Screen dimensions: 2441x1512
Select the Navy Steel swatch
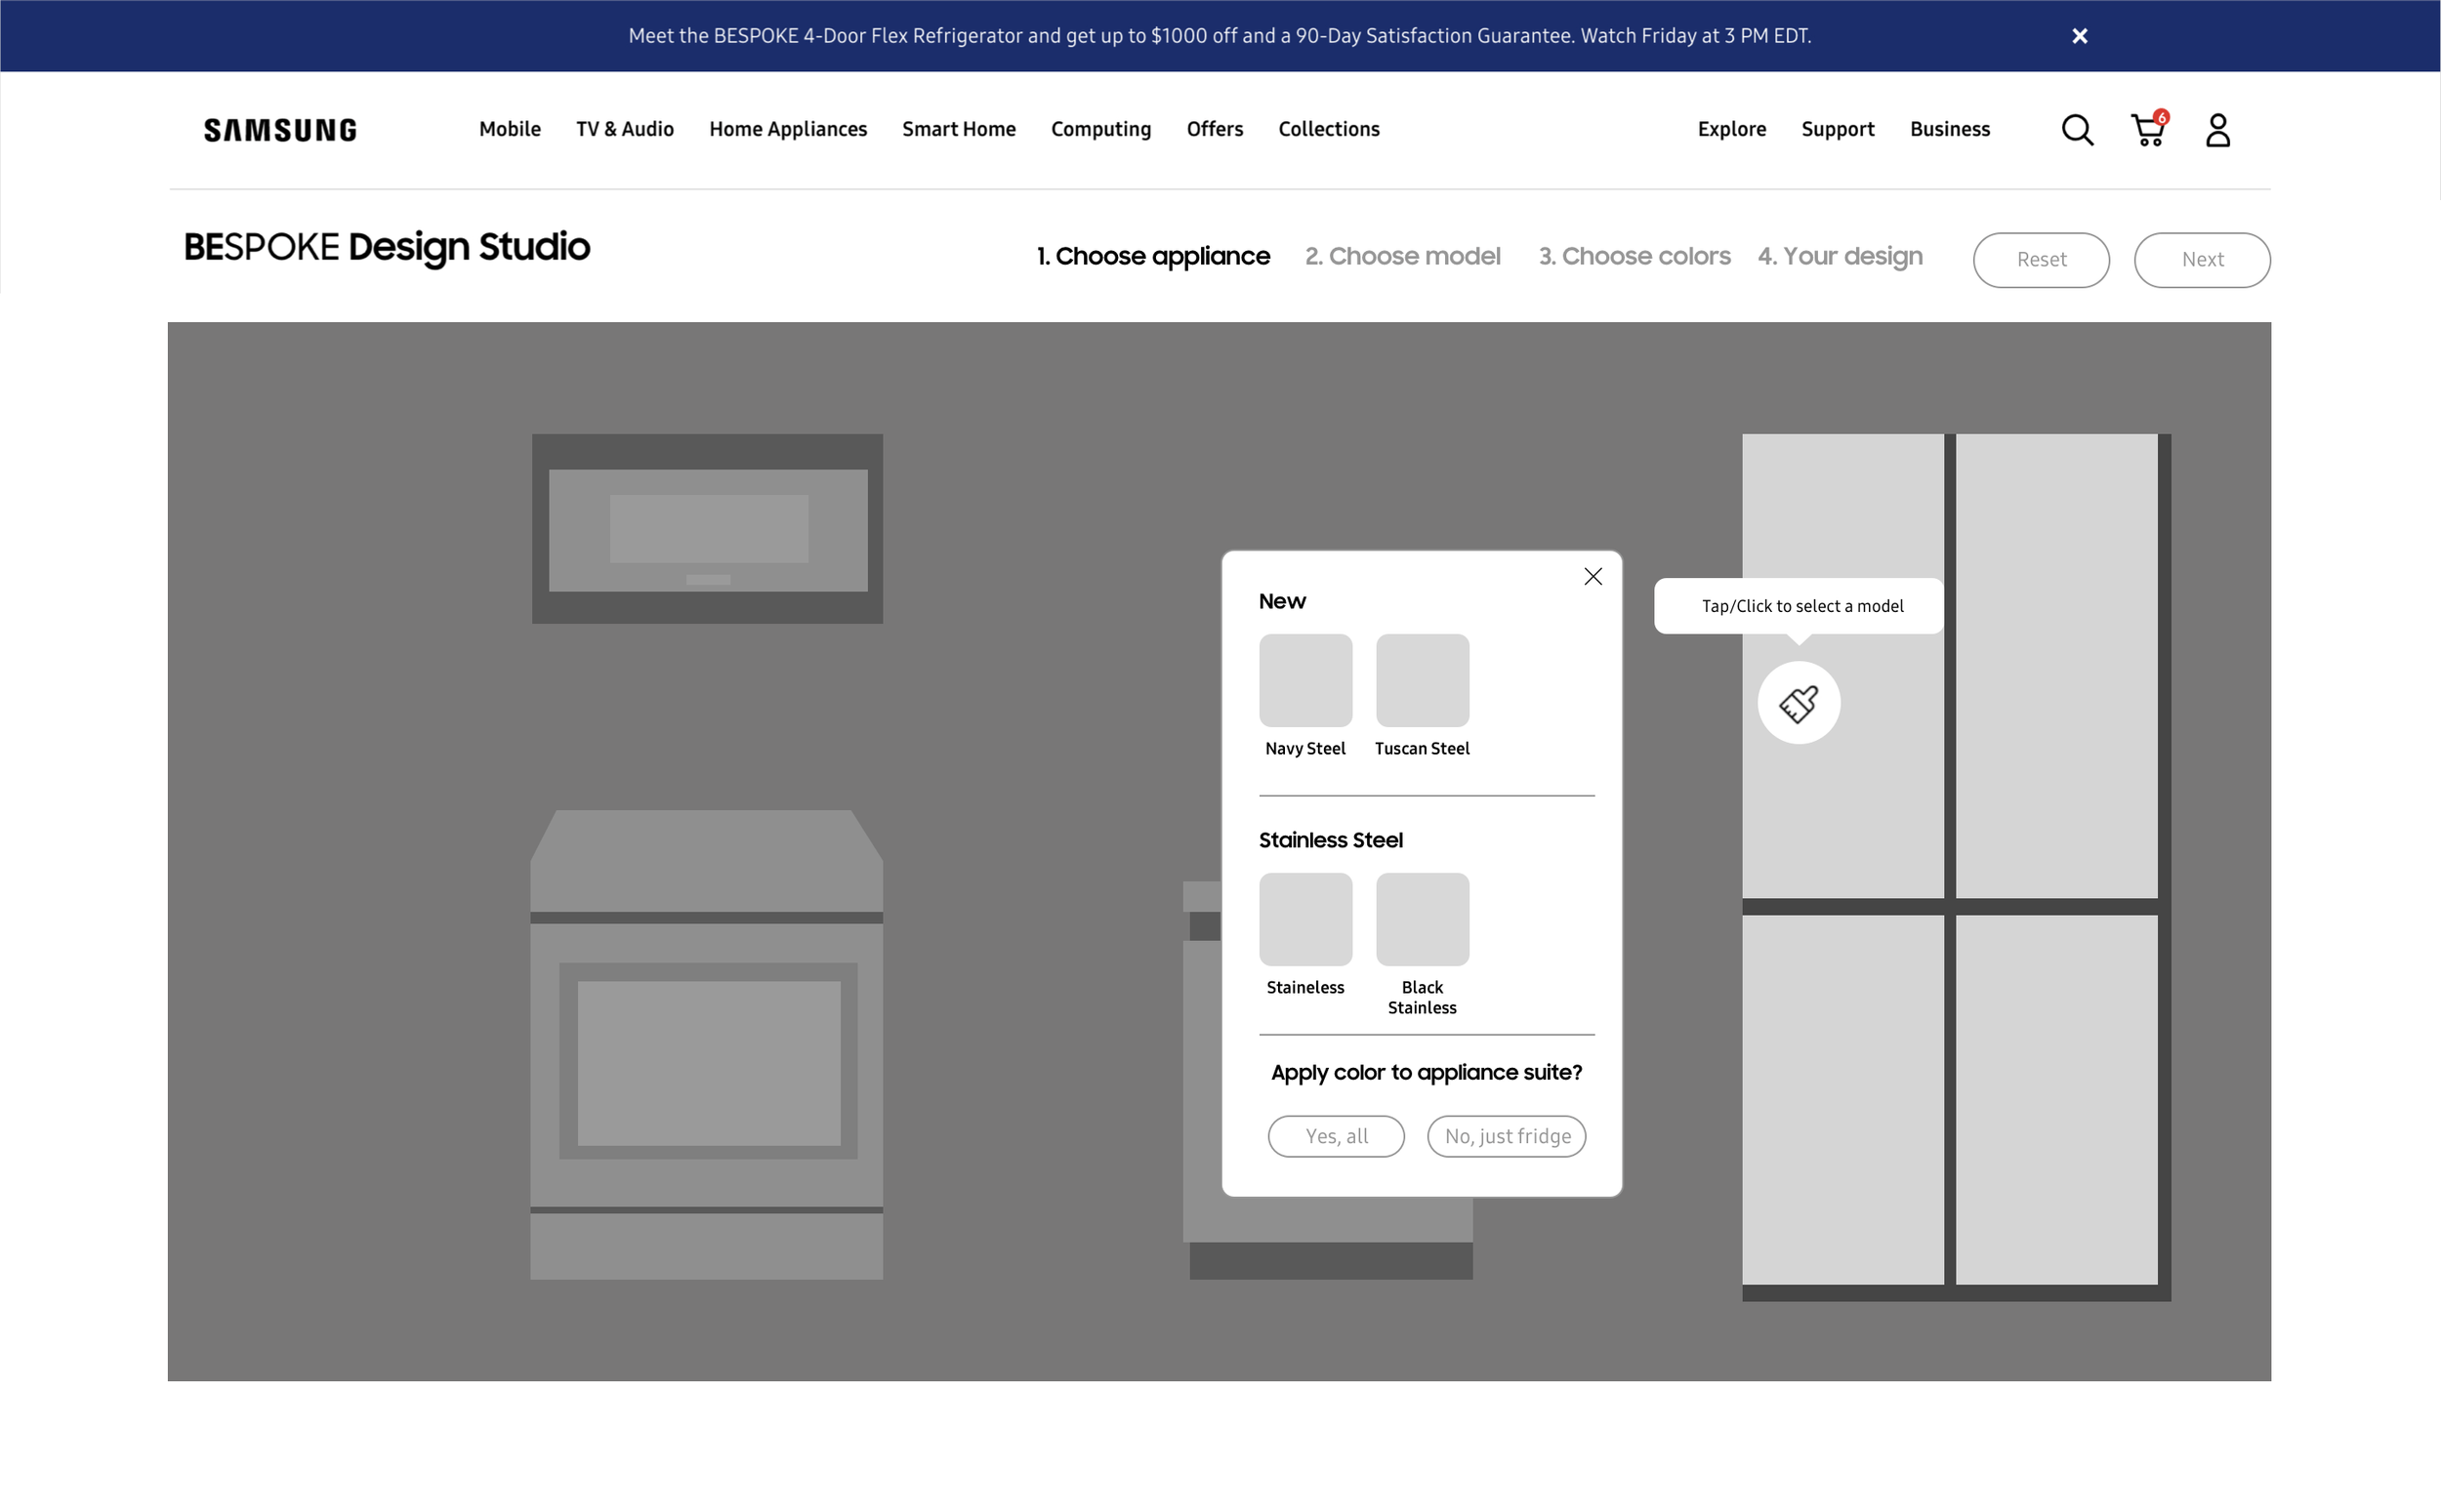point(1305,680)
